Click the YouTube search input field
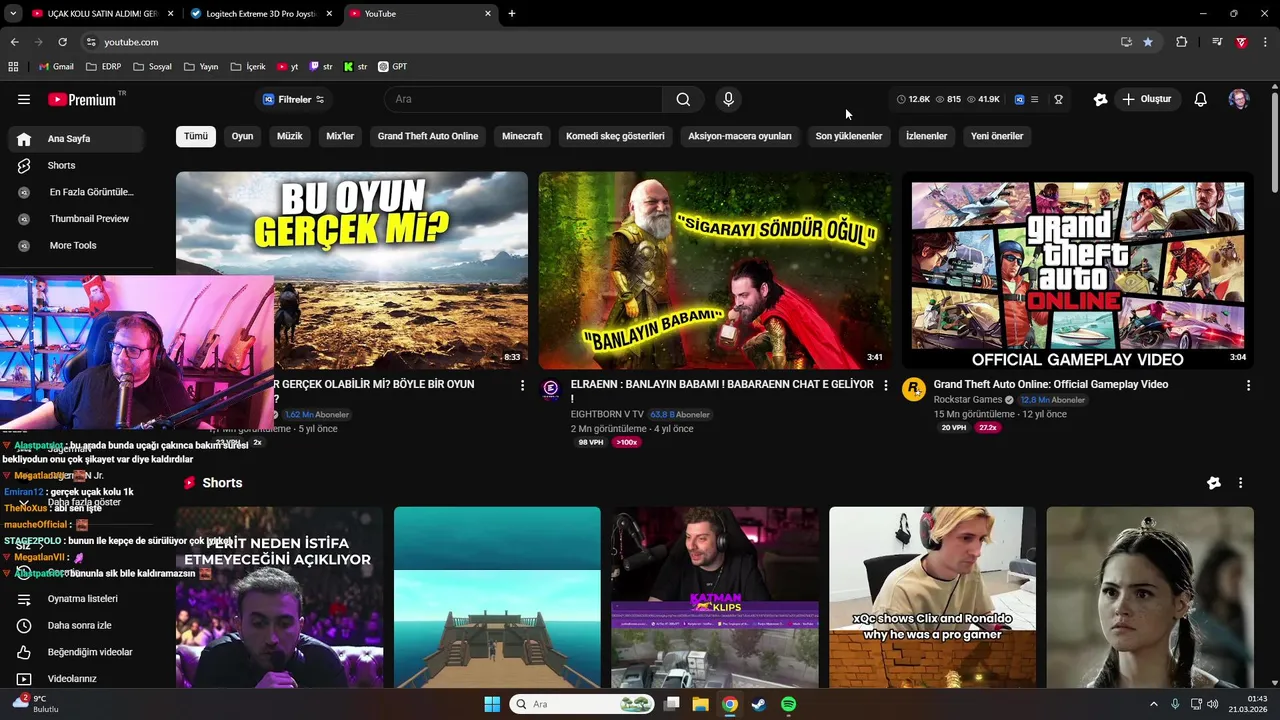Viewport: 1280px width, 720px height. pyautogui.click(x=524, y=99)
